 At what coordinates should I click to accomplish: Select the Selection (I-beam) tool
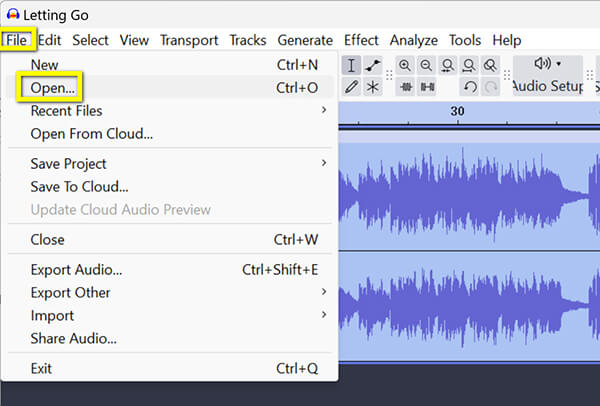(x=351, y=65)
